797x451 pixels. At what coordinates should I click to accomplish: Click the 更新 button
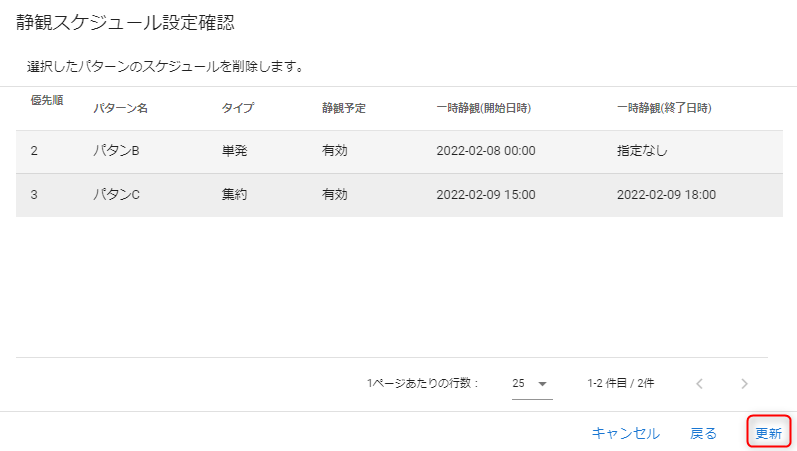[x=768, y=433]
